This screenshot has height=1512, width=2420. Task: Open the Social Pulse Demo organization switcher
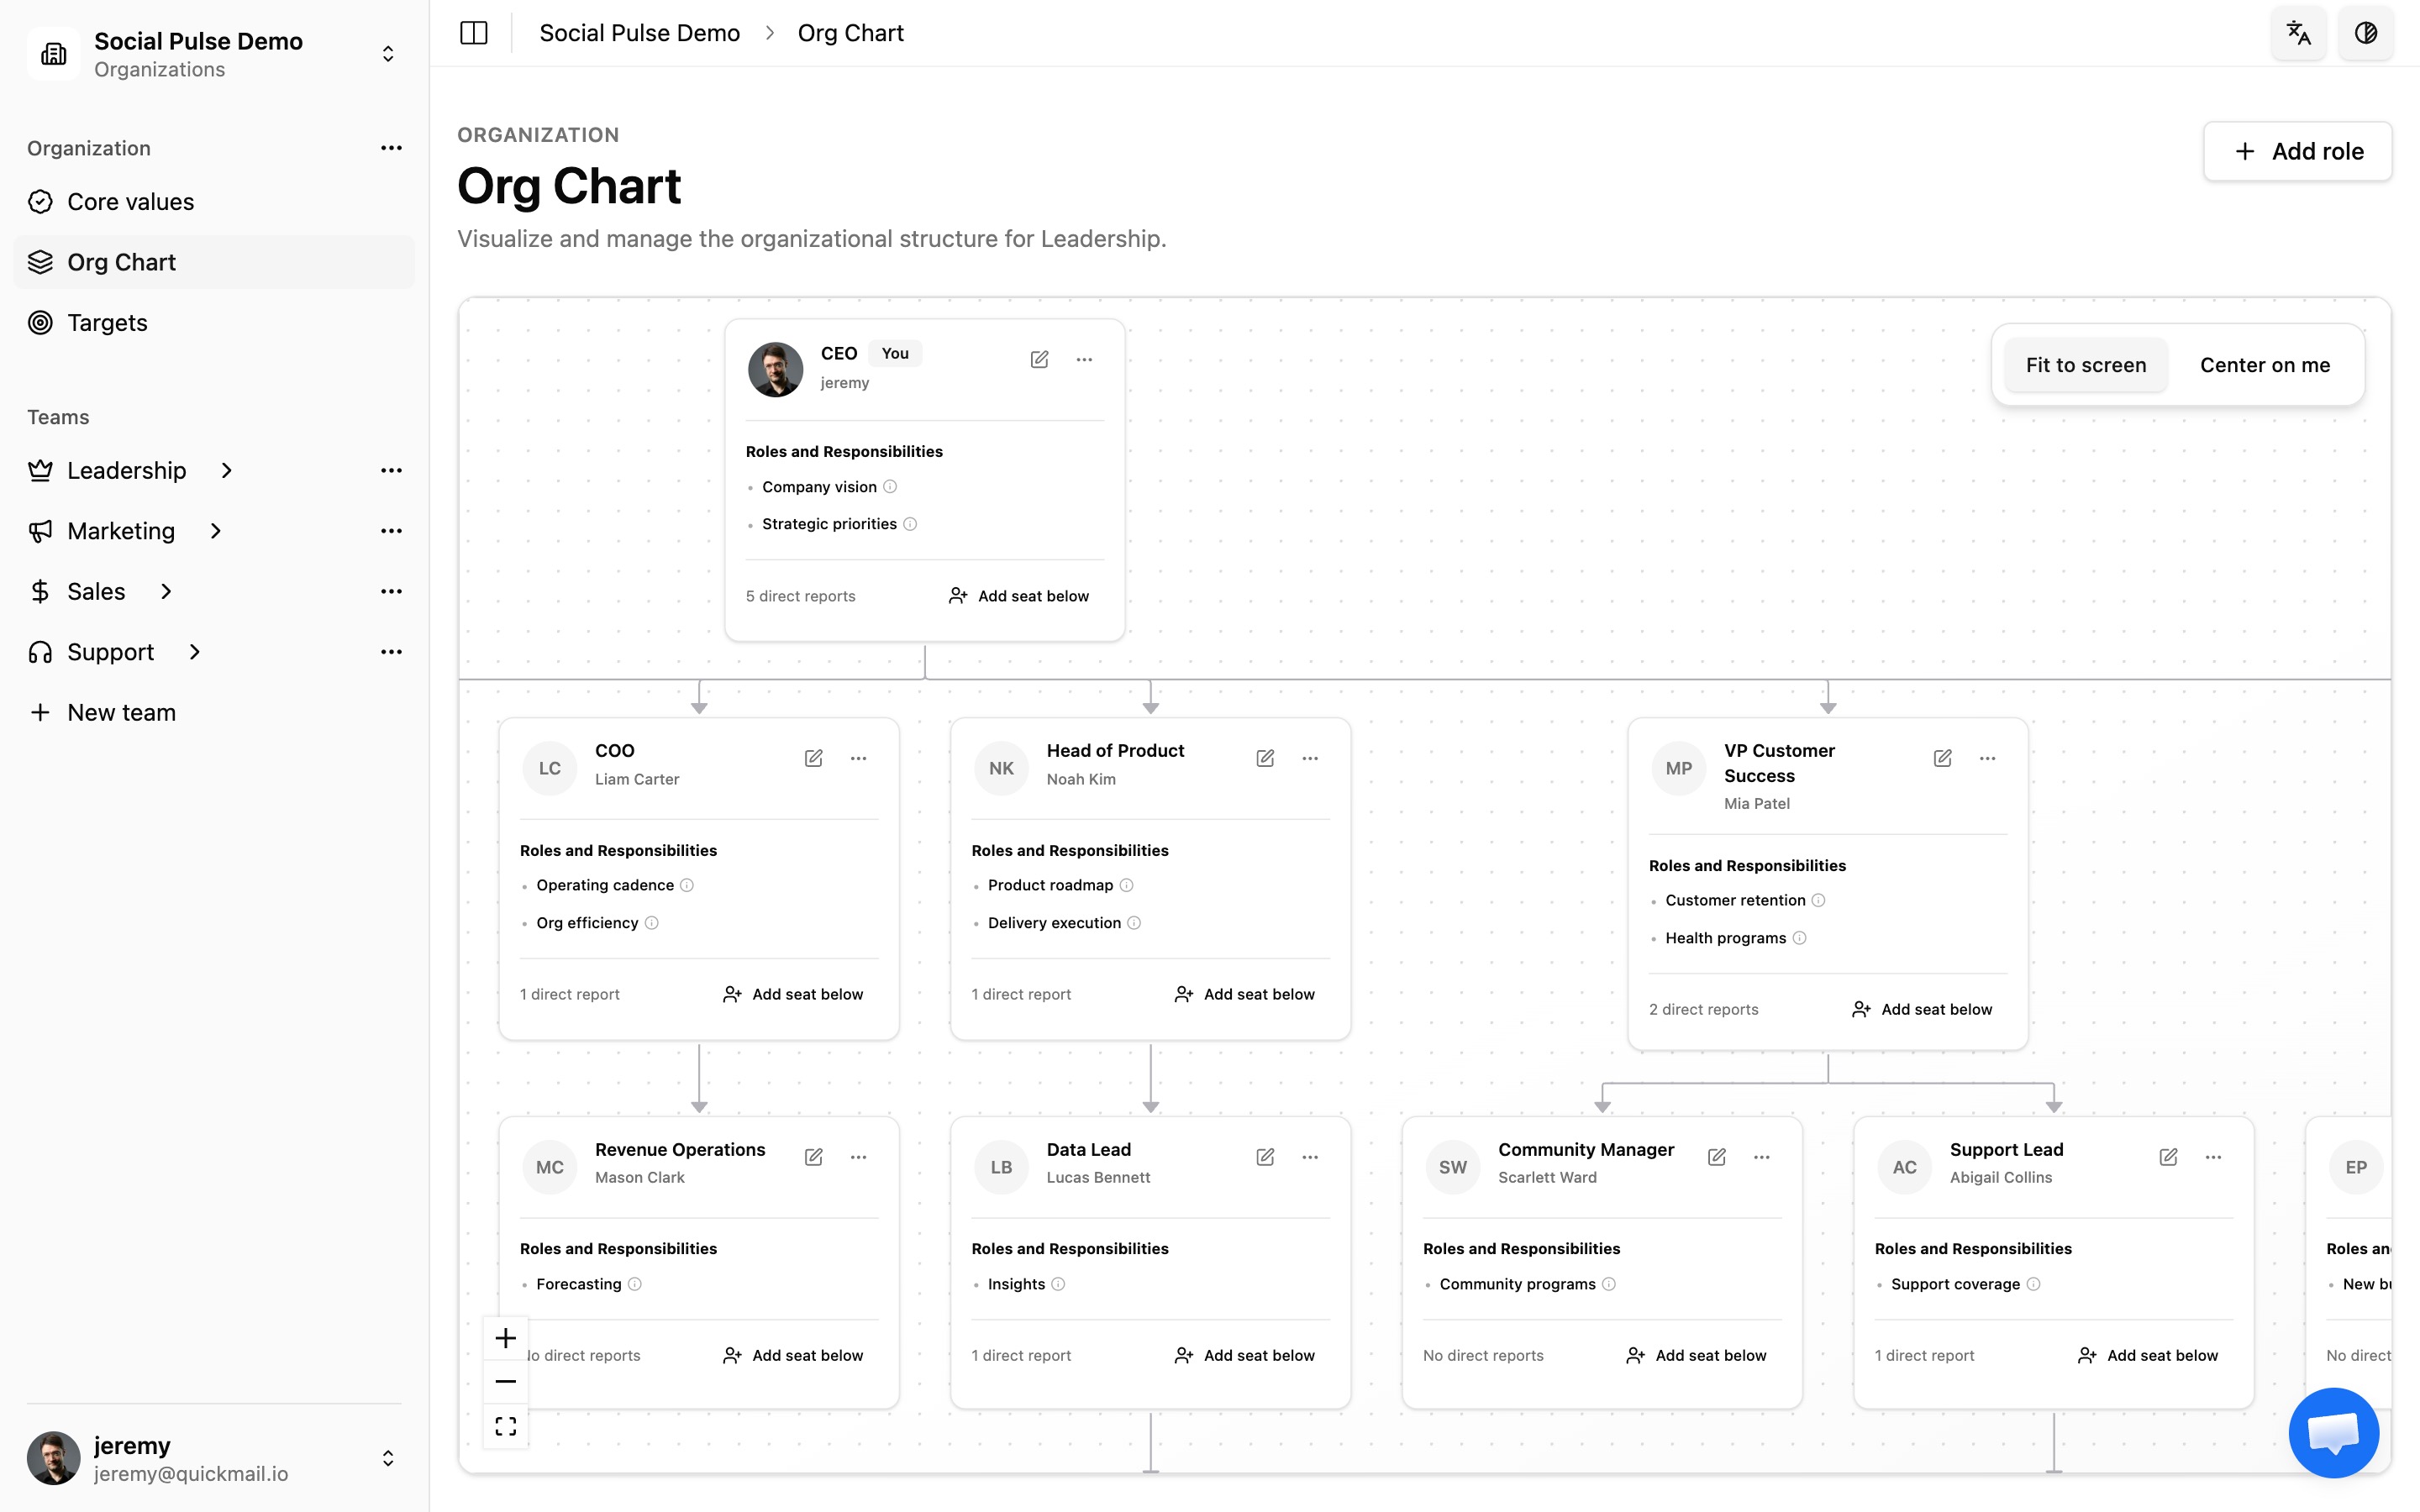388,54
